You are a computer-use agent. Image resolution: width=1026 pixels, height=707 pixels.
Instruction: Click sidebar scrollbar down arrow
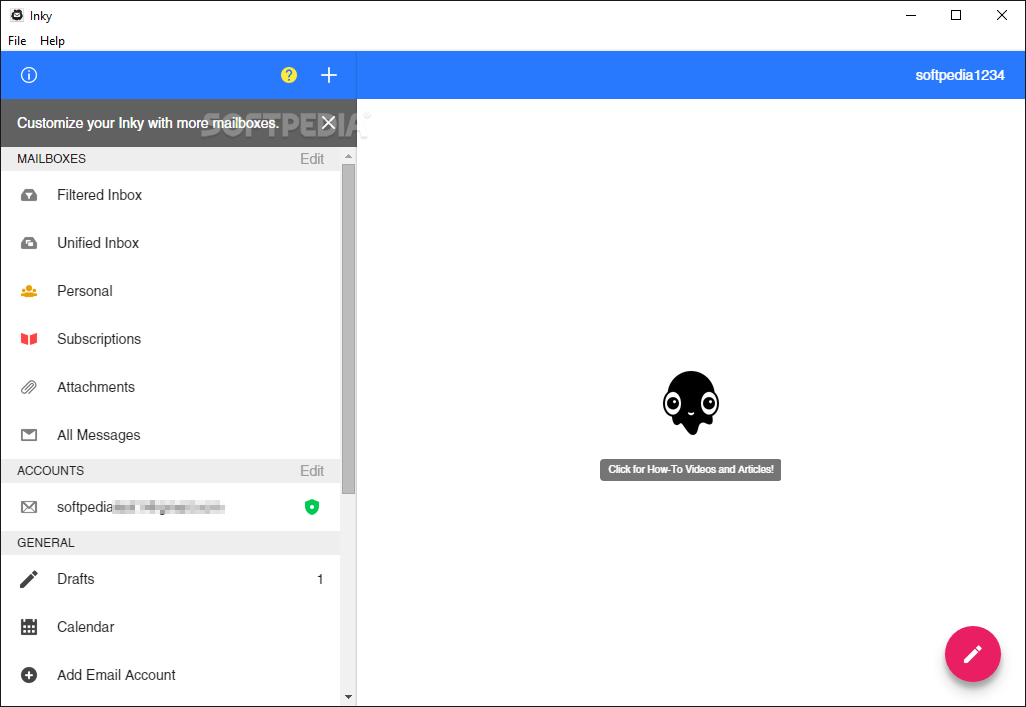coord(348,697)
